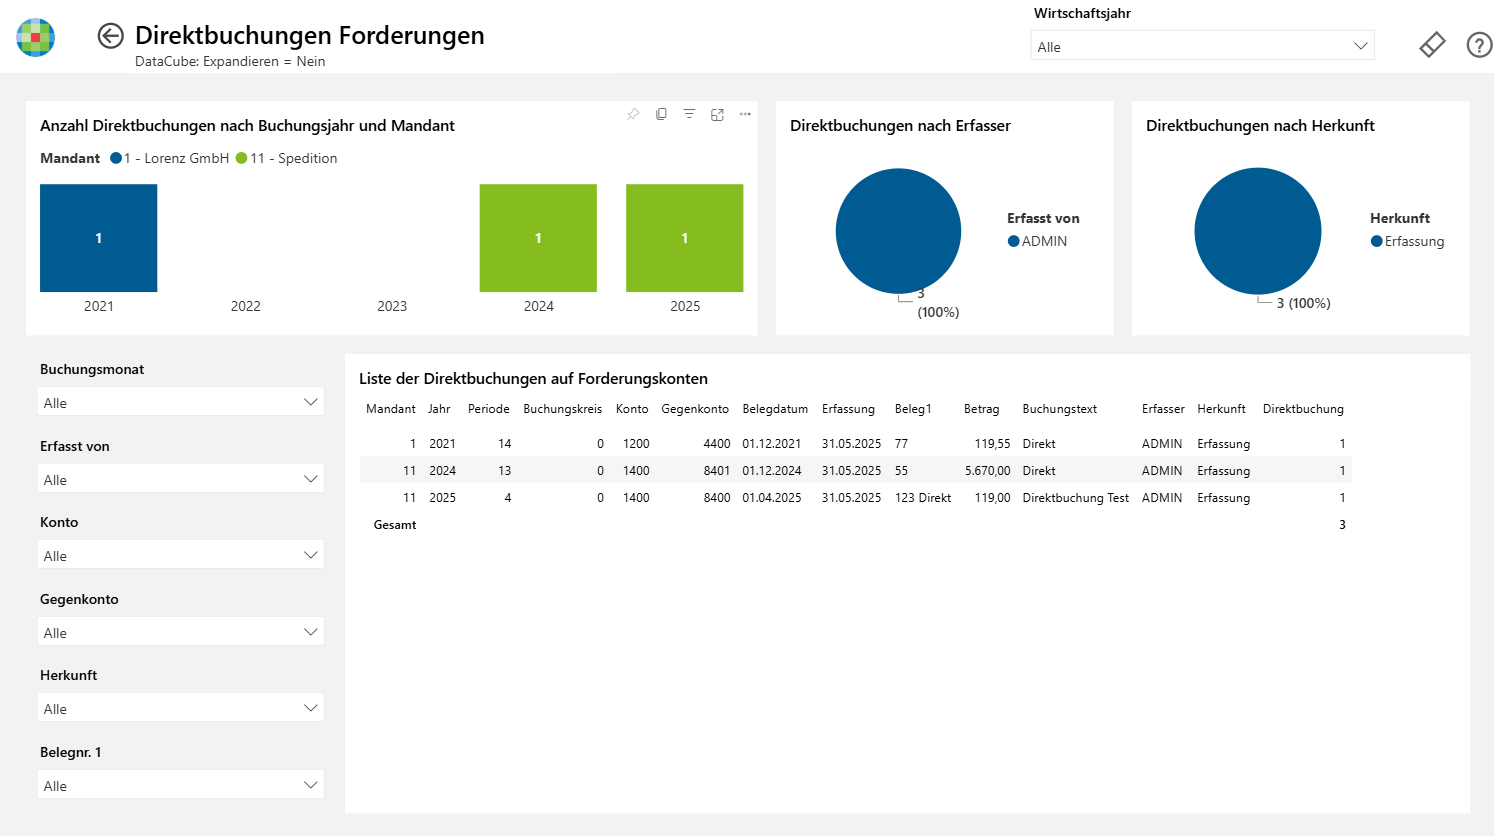Sort by the Belegdatum column header
Image resolution: width=1494 pixels, height=836 pixels.
point(775,409)
